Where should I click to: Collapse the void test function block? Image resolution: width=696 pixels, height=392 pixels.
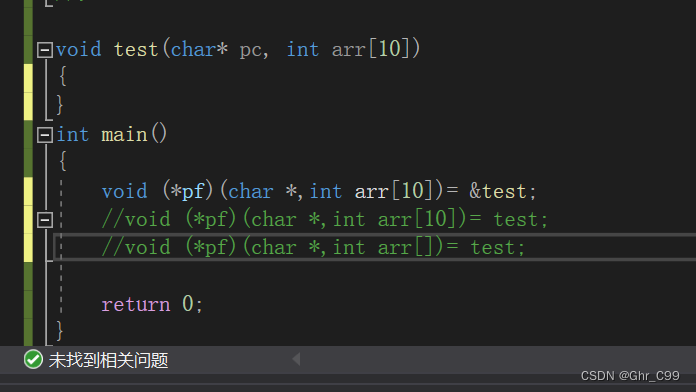click(x=44, y=50)
